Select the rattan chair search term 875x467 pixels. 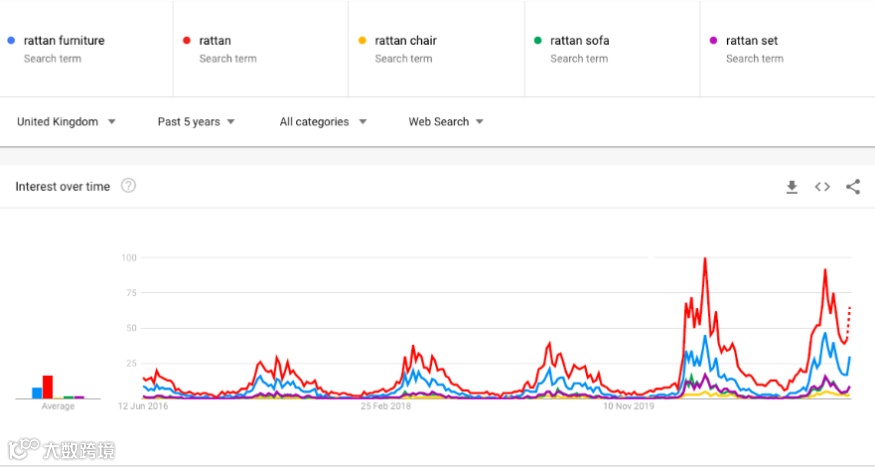point(406,41)
